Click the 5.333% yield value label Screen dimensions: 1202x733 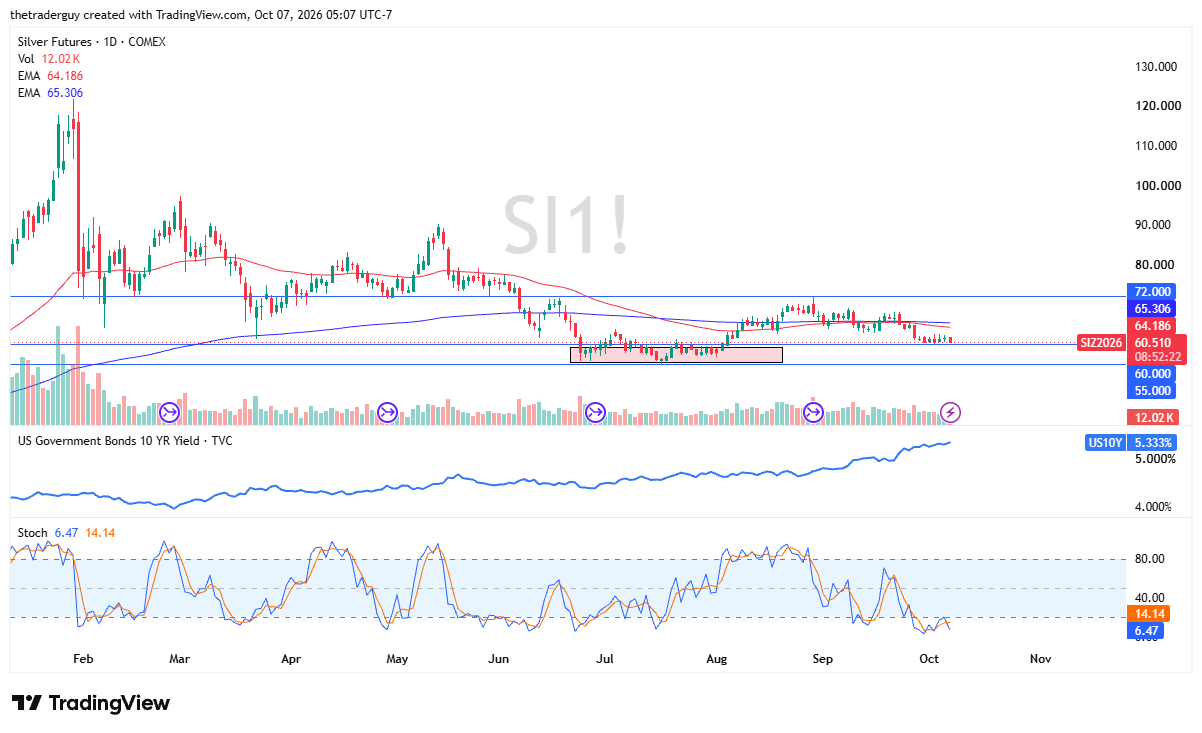[x=1154, y=442]
